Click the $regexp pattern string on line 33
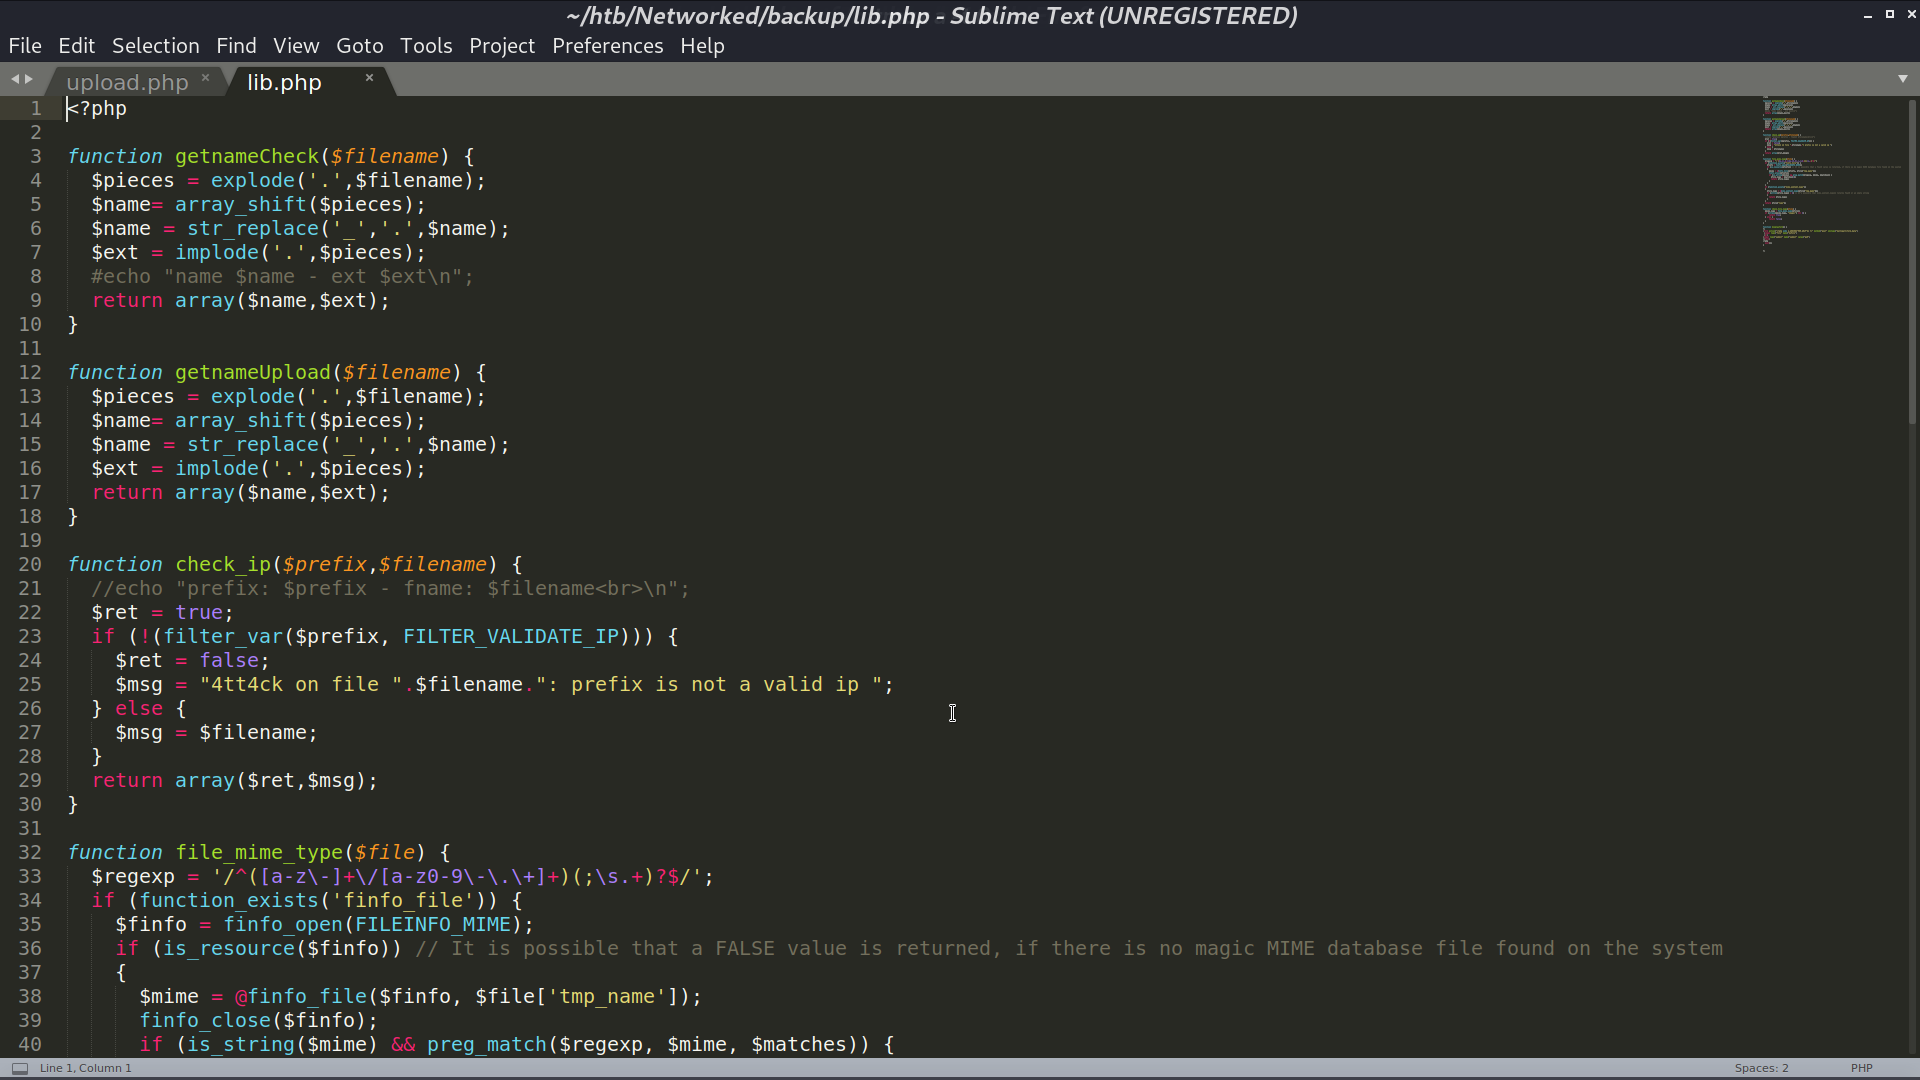 [x=457, y=876]
